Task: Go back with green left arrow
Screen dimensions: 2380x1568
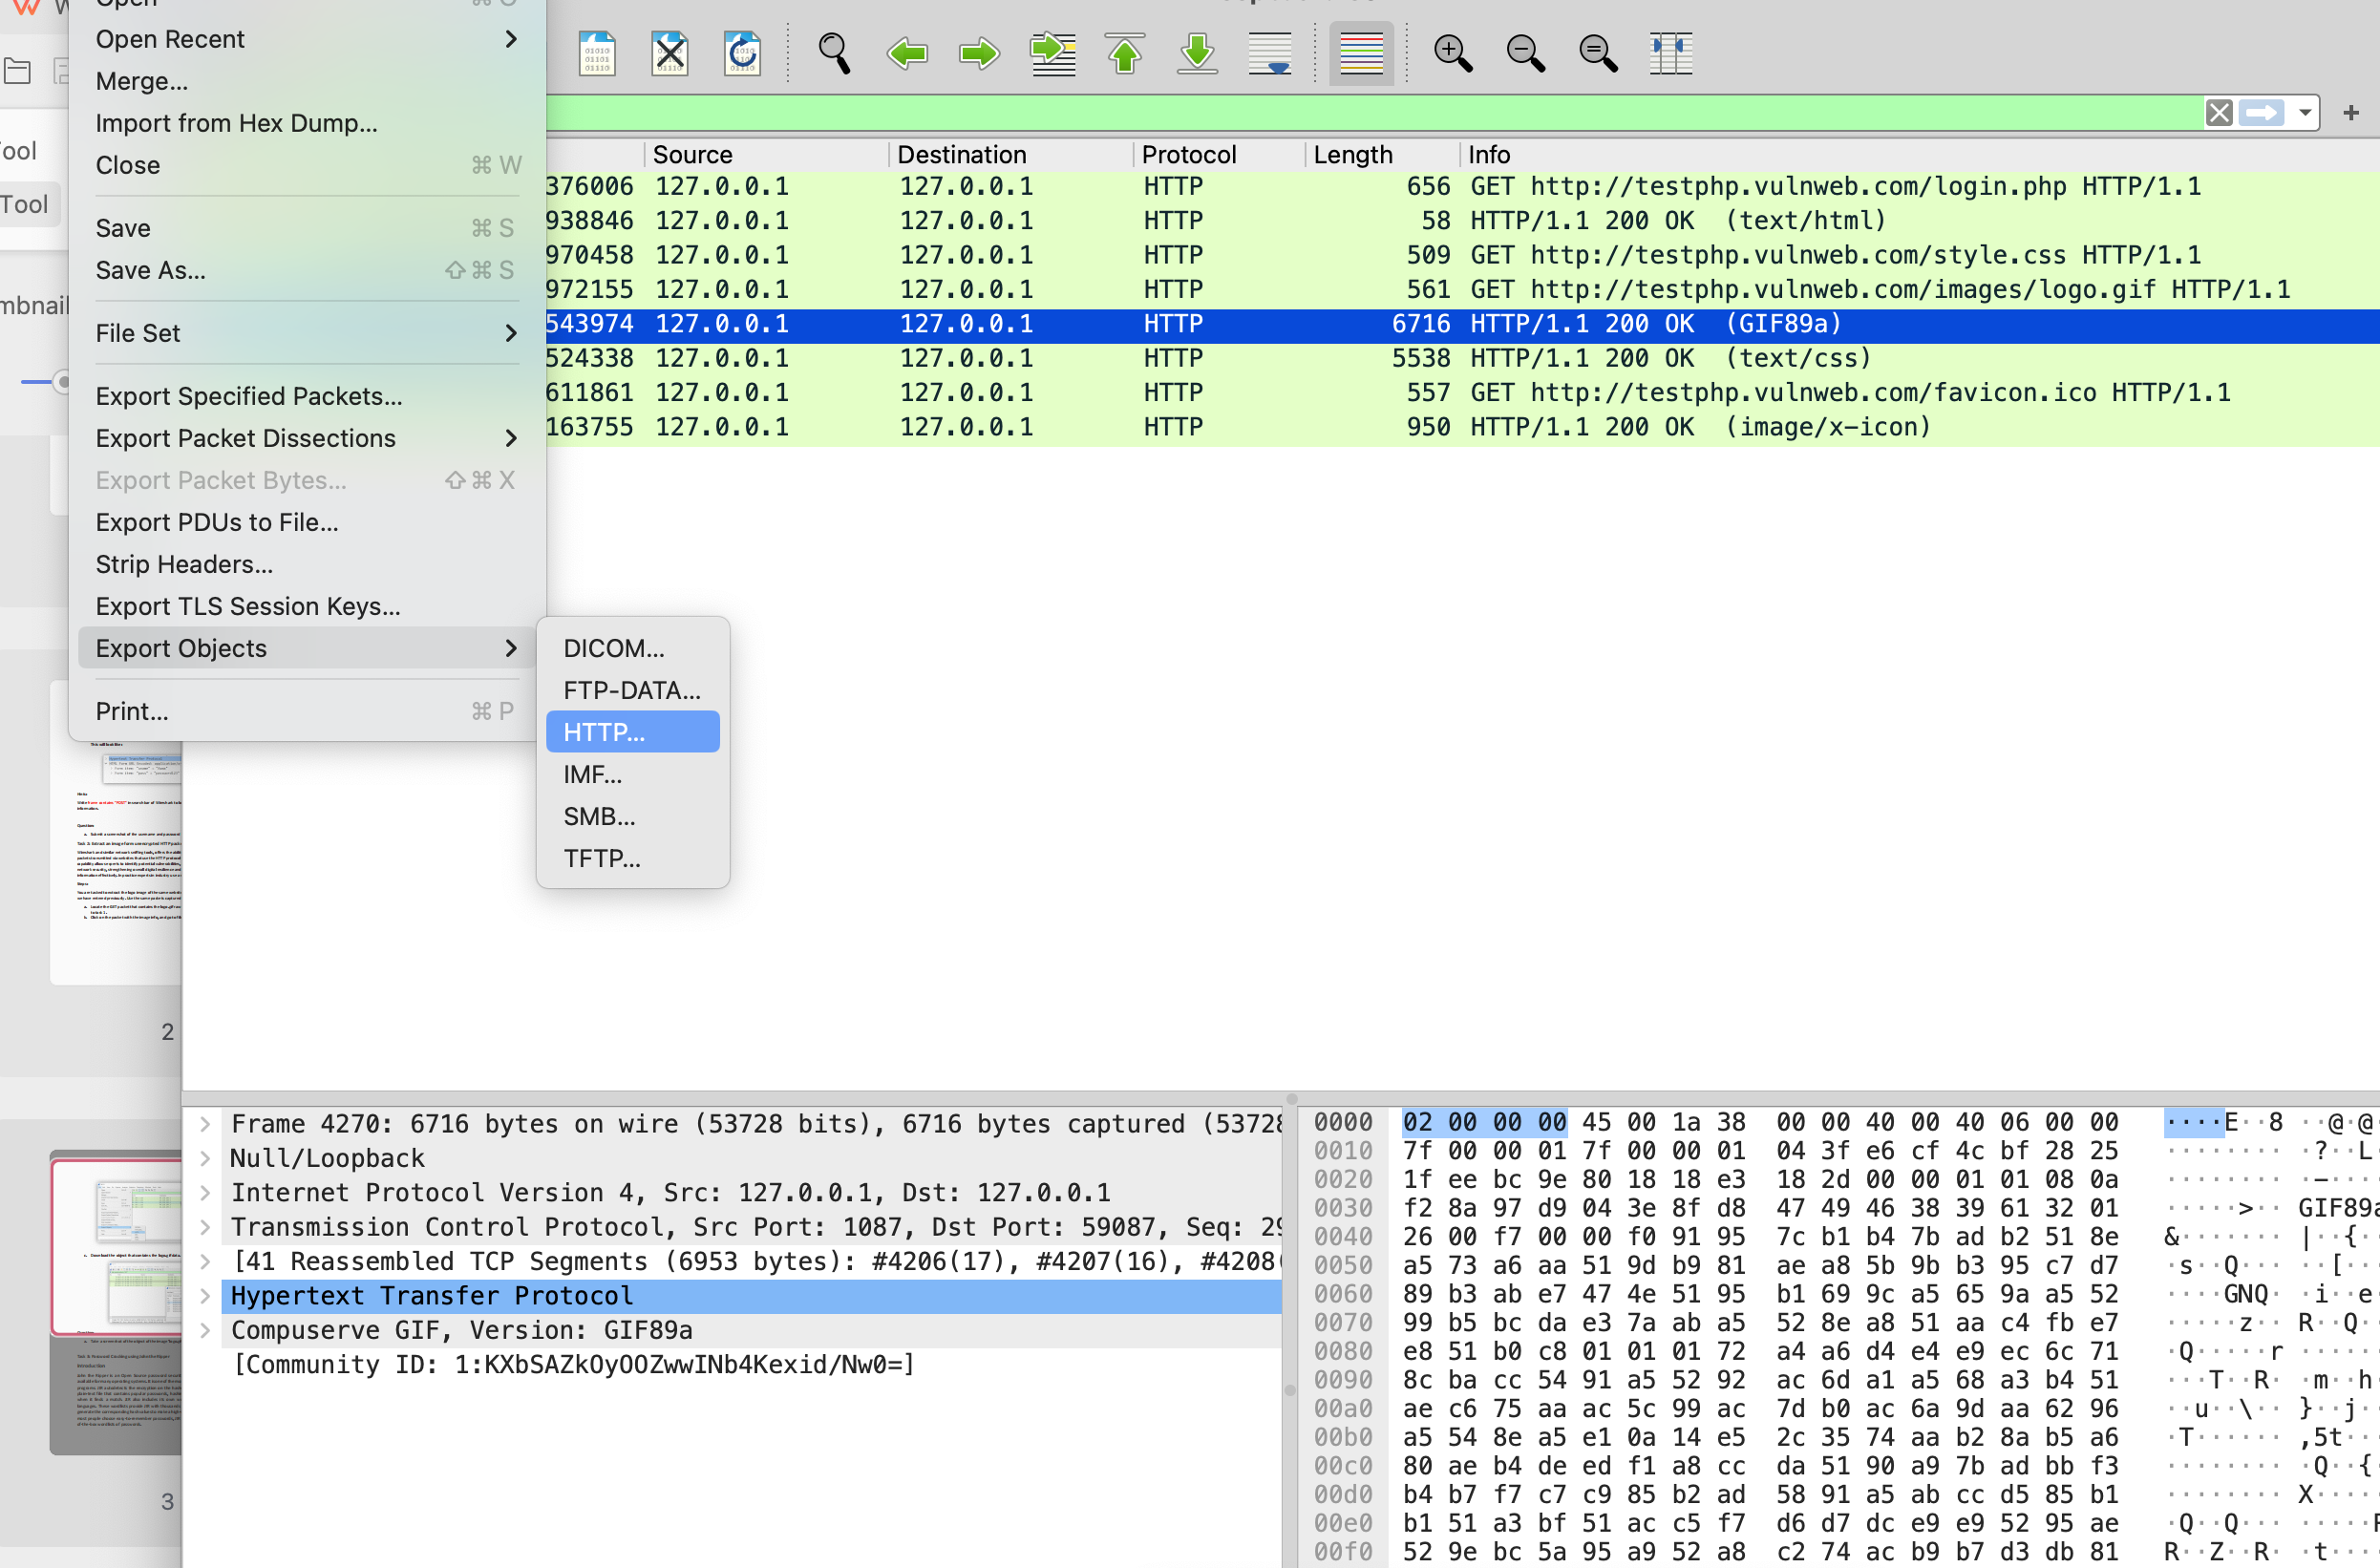Action: (x=907, y=53)
